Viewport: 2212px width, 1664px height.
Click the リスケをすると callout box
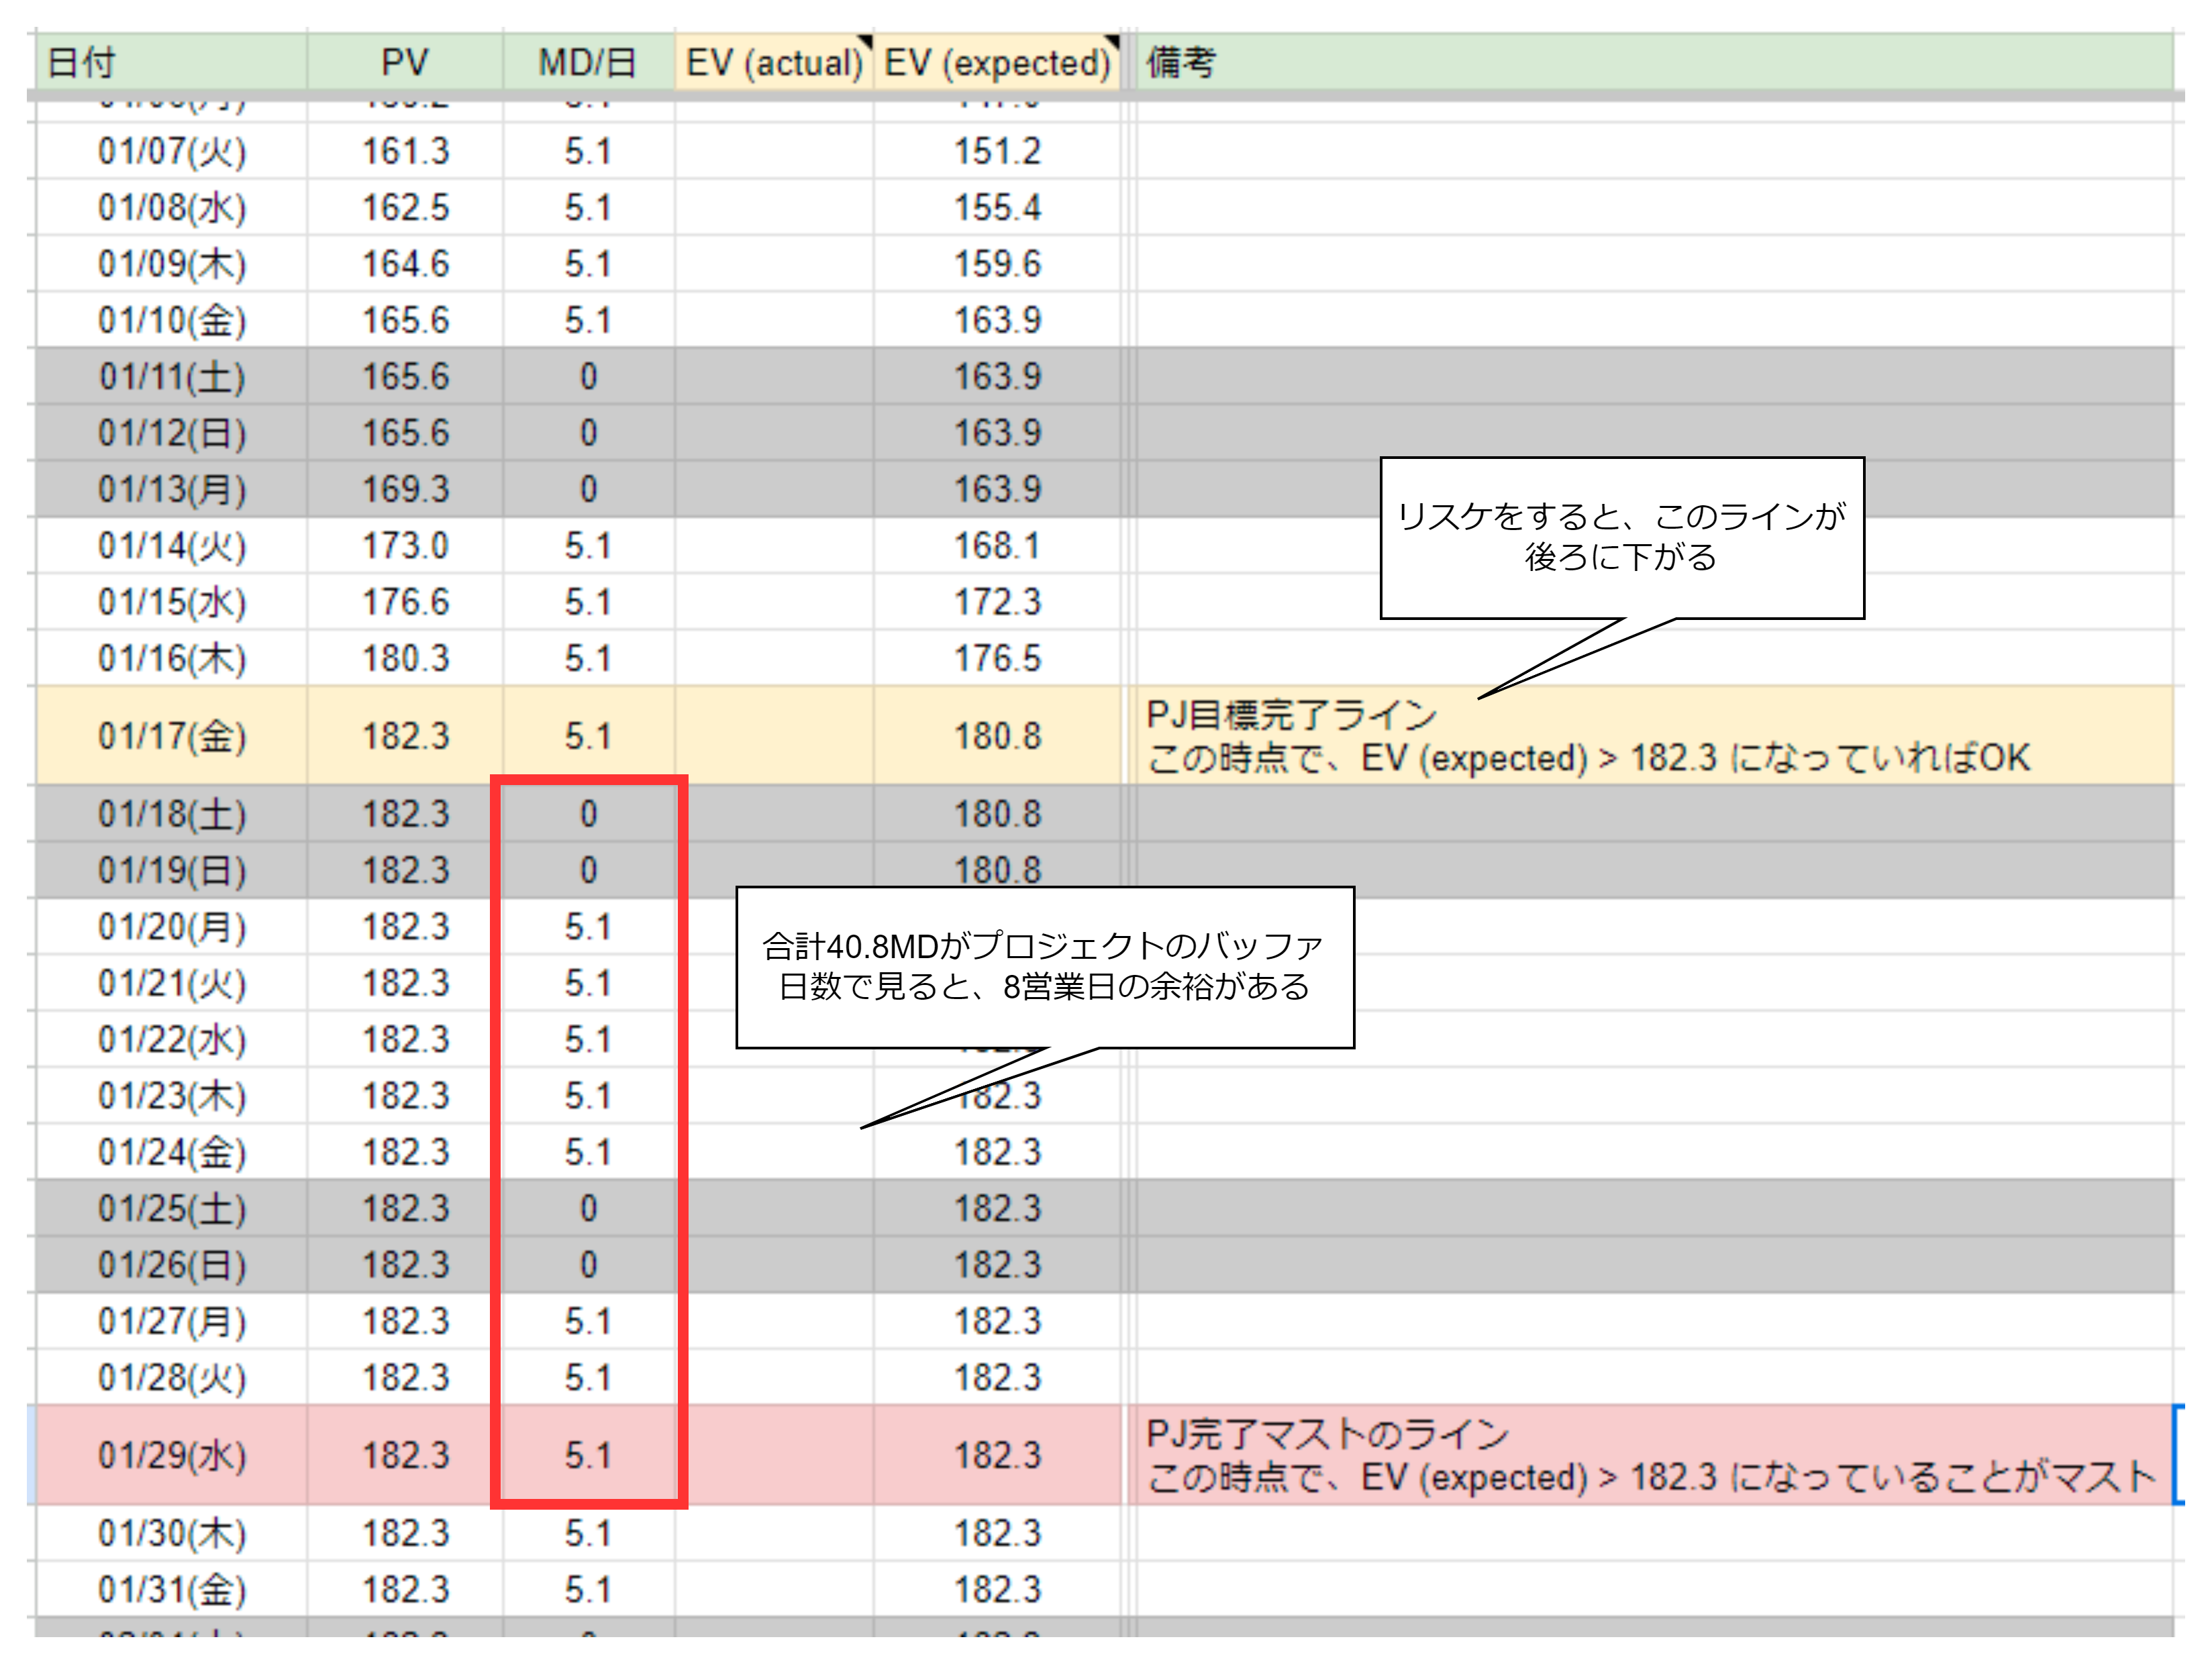pos(1621,537)
